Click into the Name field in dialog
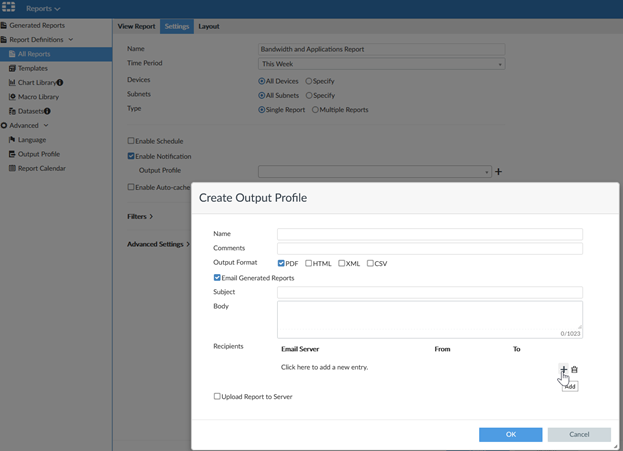 (429, 234)
